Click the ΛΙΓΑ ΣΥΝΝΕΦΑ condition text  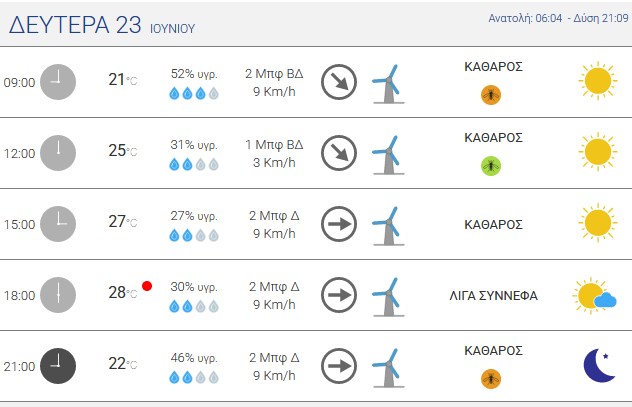493,296
